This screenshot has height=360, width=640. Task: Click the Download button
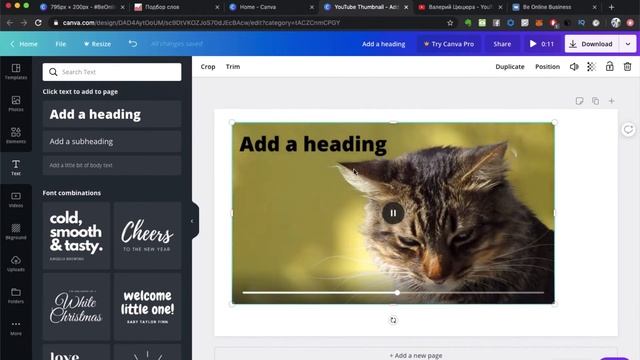tap(592, 44)
